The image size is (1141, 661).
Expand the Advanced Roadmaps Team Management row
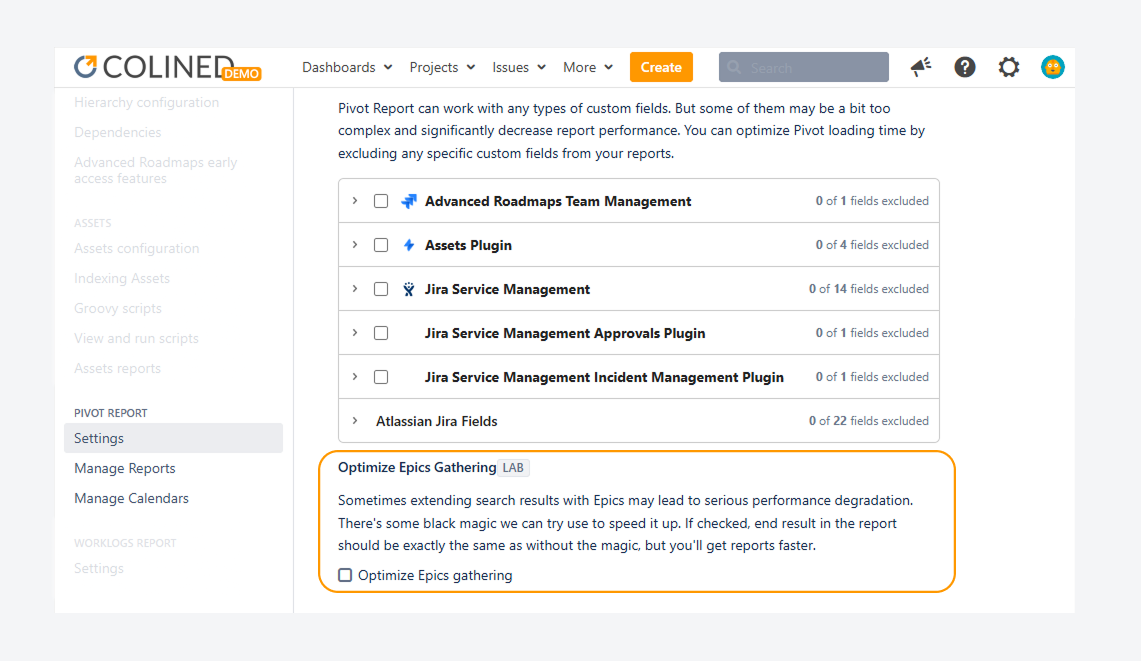click(x=355, y=200)
